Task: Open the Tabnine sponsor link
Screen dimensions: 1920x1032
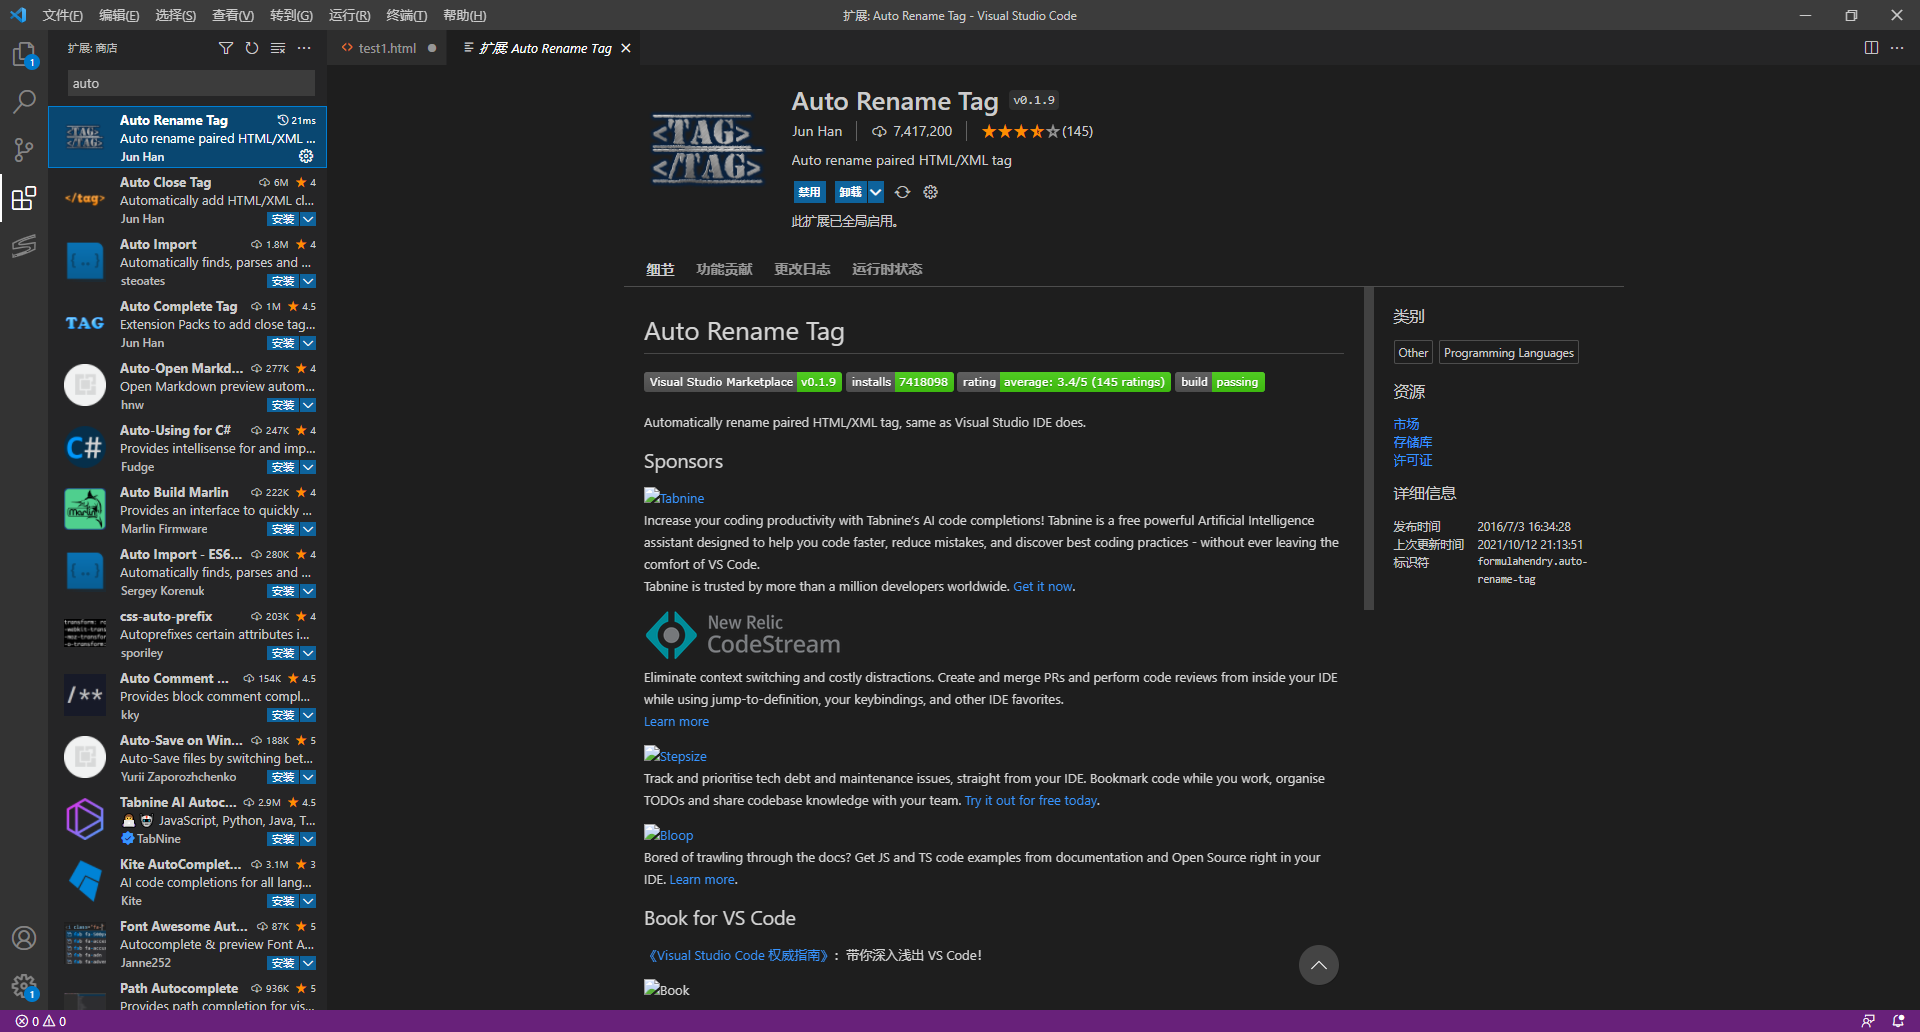Action: pos(674,497)
